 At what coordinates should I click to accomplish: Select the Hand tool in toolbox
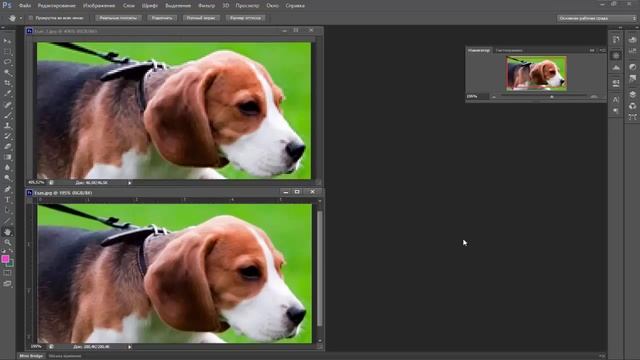click(7, 232)
